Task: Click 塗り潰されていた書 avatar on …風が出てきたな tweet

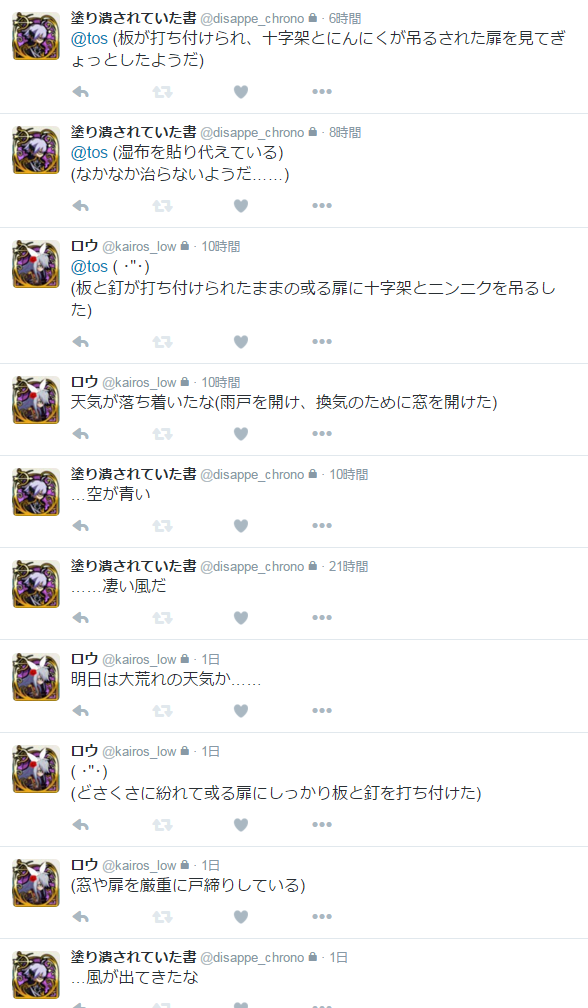Action: (36, 975)
